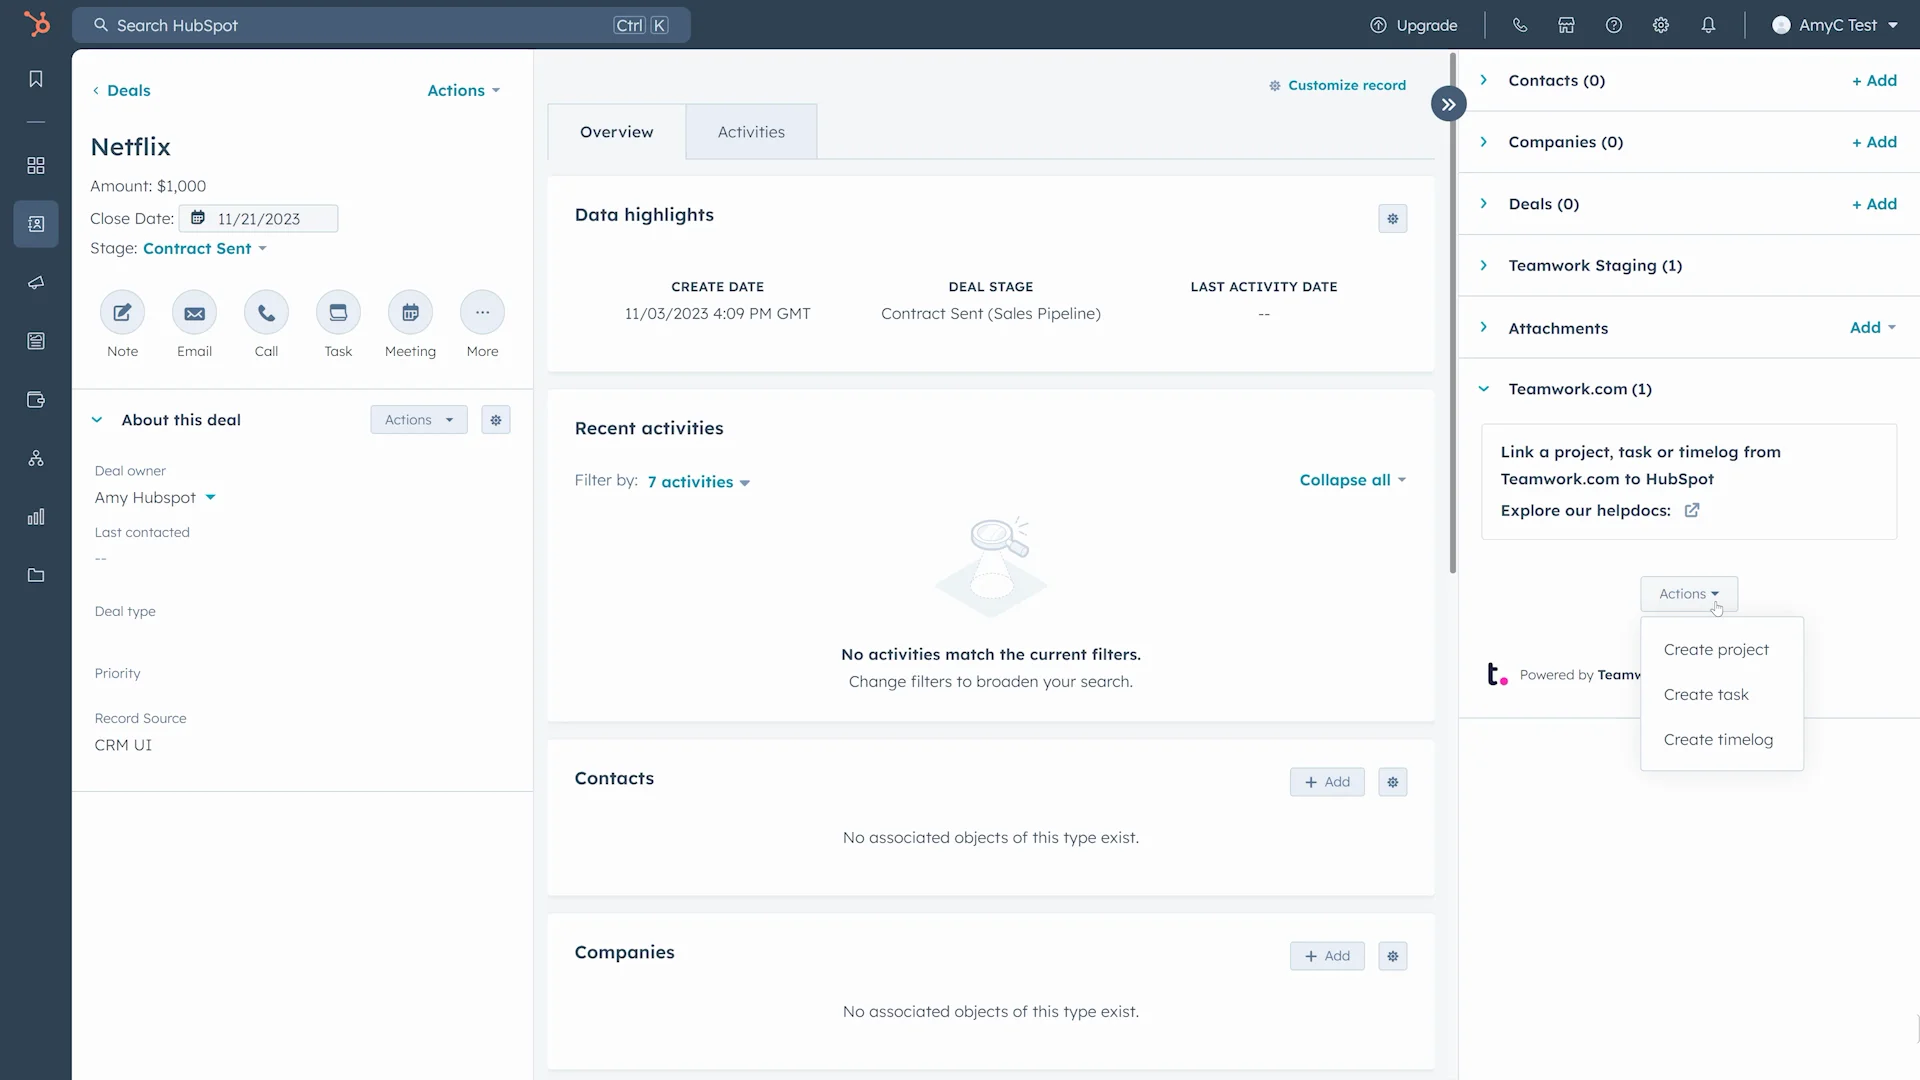Image resolution: width=1920 pixels, height=1080 pixels.
Task: Click the Deal Stage chevron to change stage
Action: click(262, 249)
